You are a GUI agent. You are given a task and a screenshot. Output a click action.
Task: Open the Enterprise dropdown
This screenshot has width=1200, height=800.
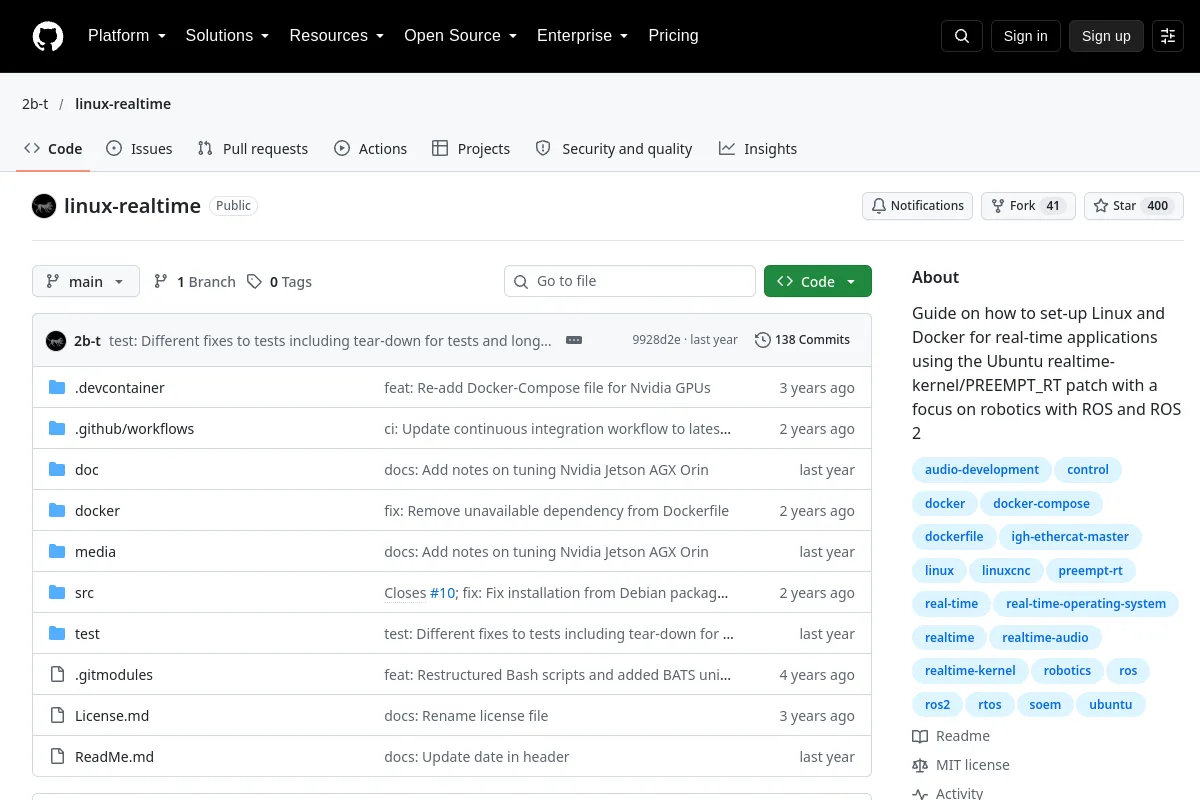point(583,36)
